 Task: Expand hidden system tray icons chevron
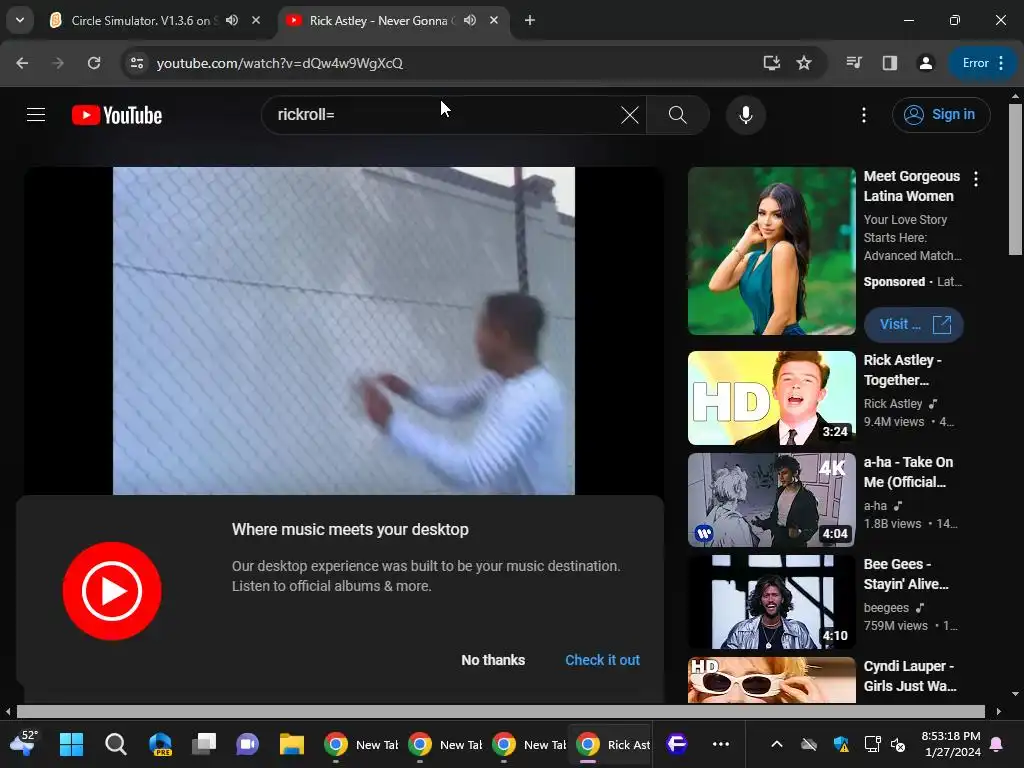point(776,744)
